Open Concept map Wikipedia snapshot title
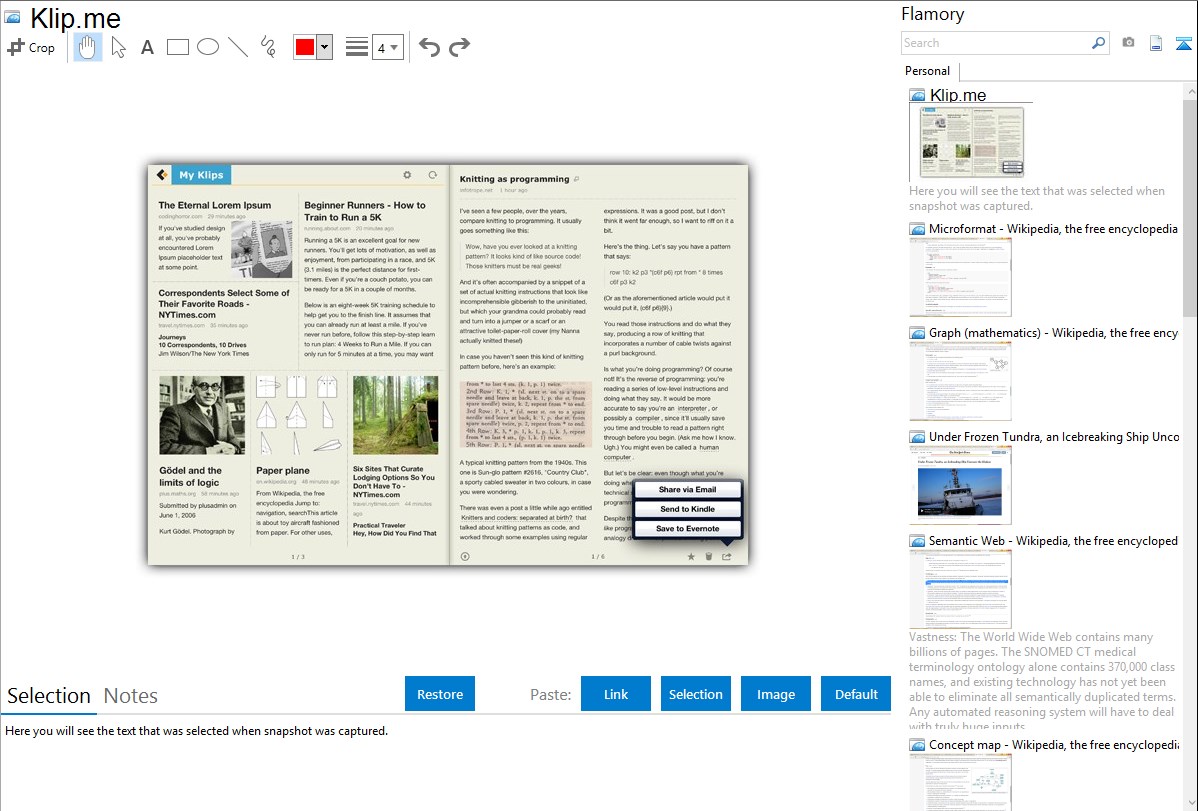This screenshot has height=811, width=1198. tap(1053, 744)
